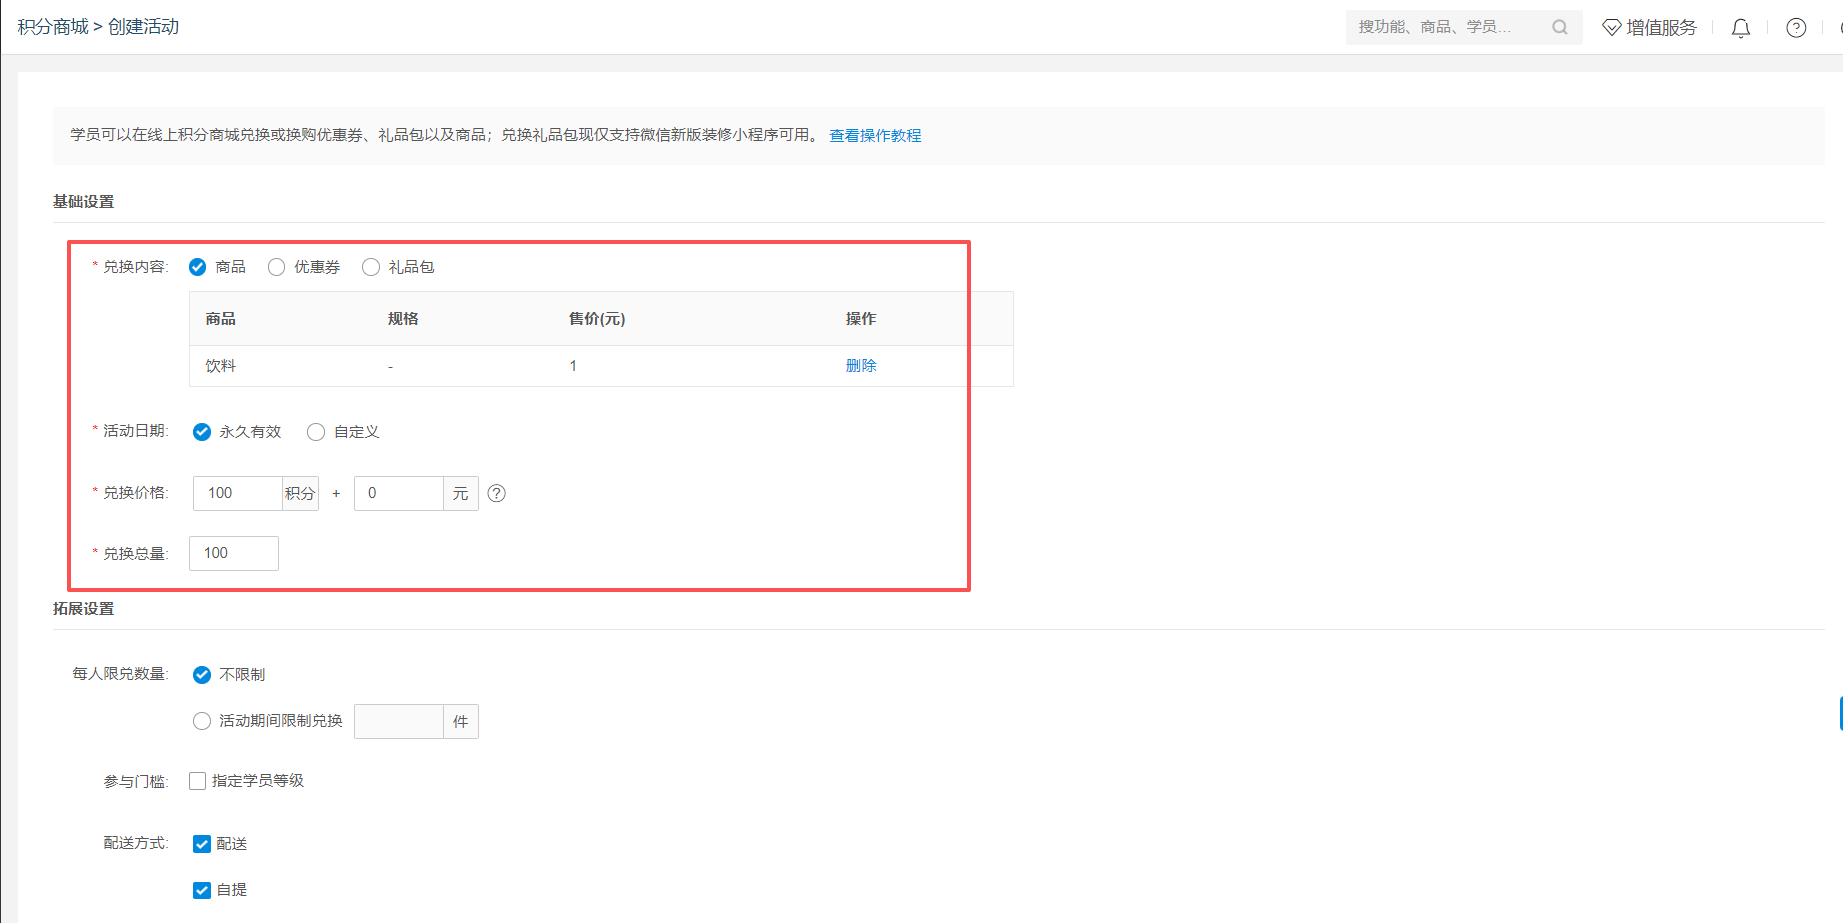Go back to 积分商城 breadcrumb
The height and width of the screenshot is (923, 1843).
53,27
